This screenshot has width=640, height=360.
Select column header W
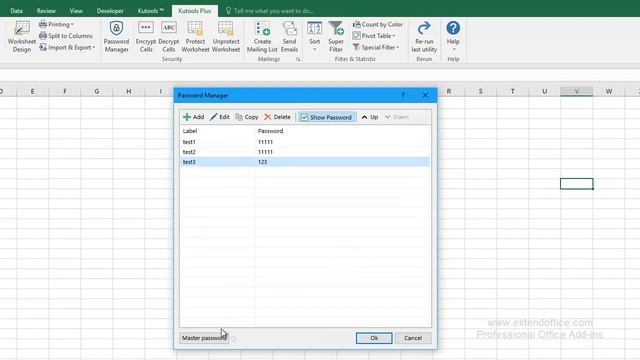click(x=609, y=91)
